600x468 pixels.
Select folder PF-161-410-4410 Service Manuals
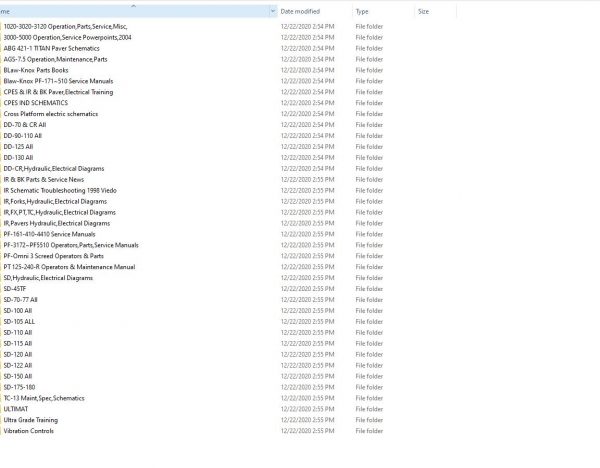click(x=49, y=234)
